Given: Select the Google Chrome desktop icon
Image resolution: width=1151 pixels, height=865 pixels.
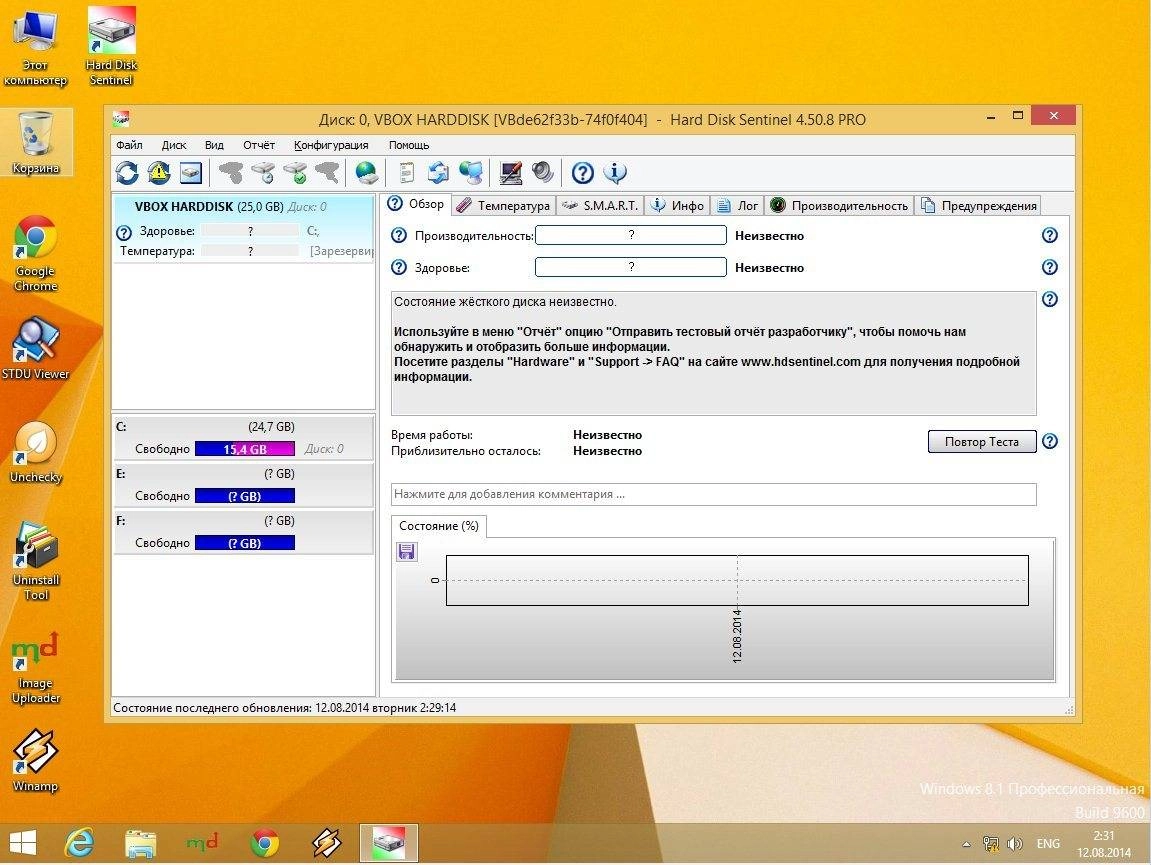Looking at the screenshot, I should (35, 253).
